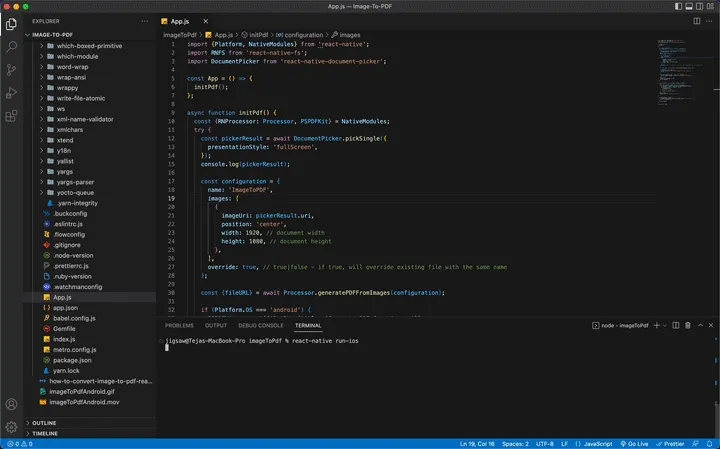
Task: Close the terminal panel
Action: (x=711, y=325)
